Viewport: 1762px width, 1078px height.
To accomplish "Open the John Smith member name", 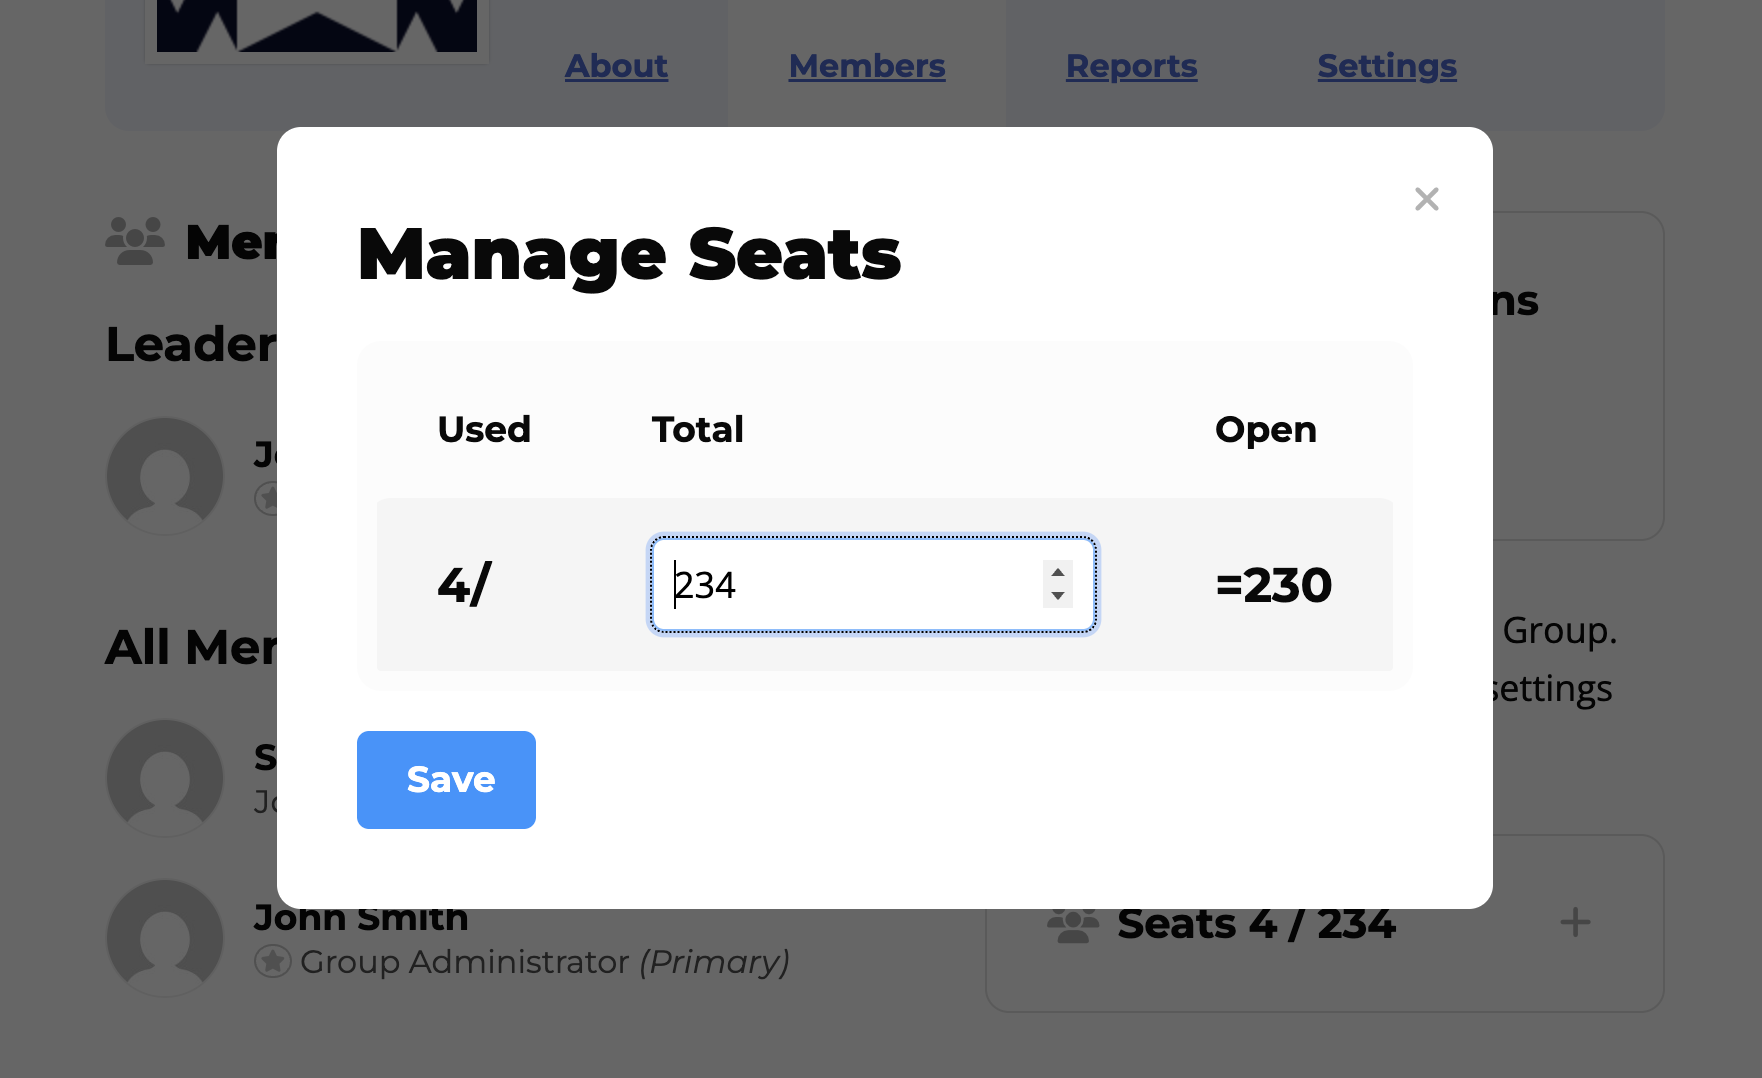I will tap(361, 920).
